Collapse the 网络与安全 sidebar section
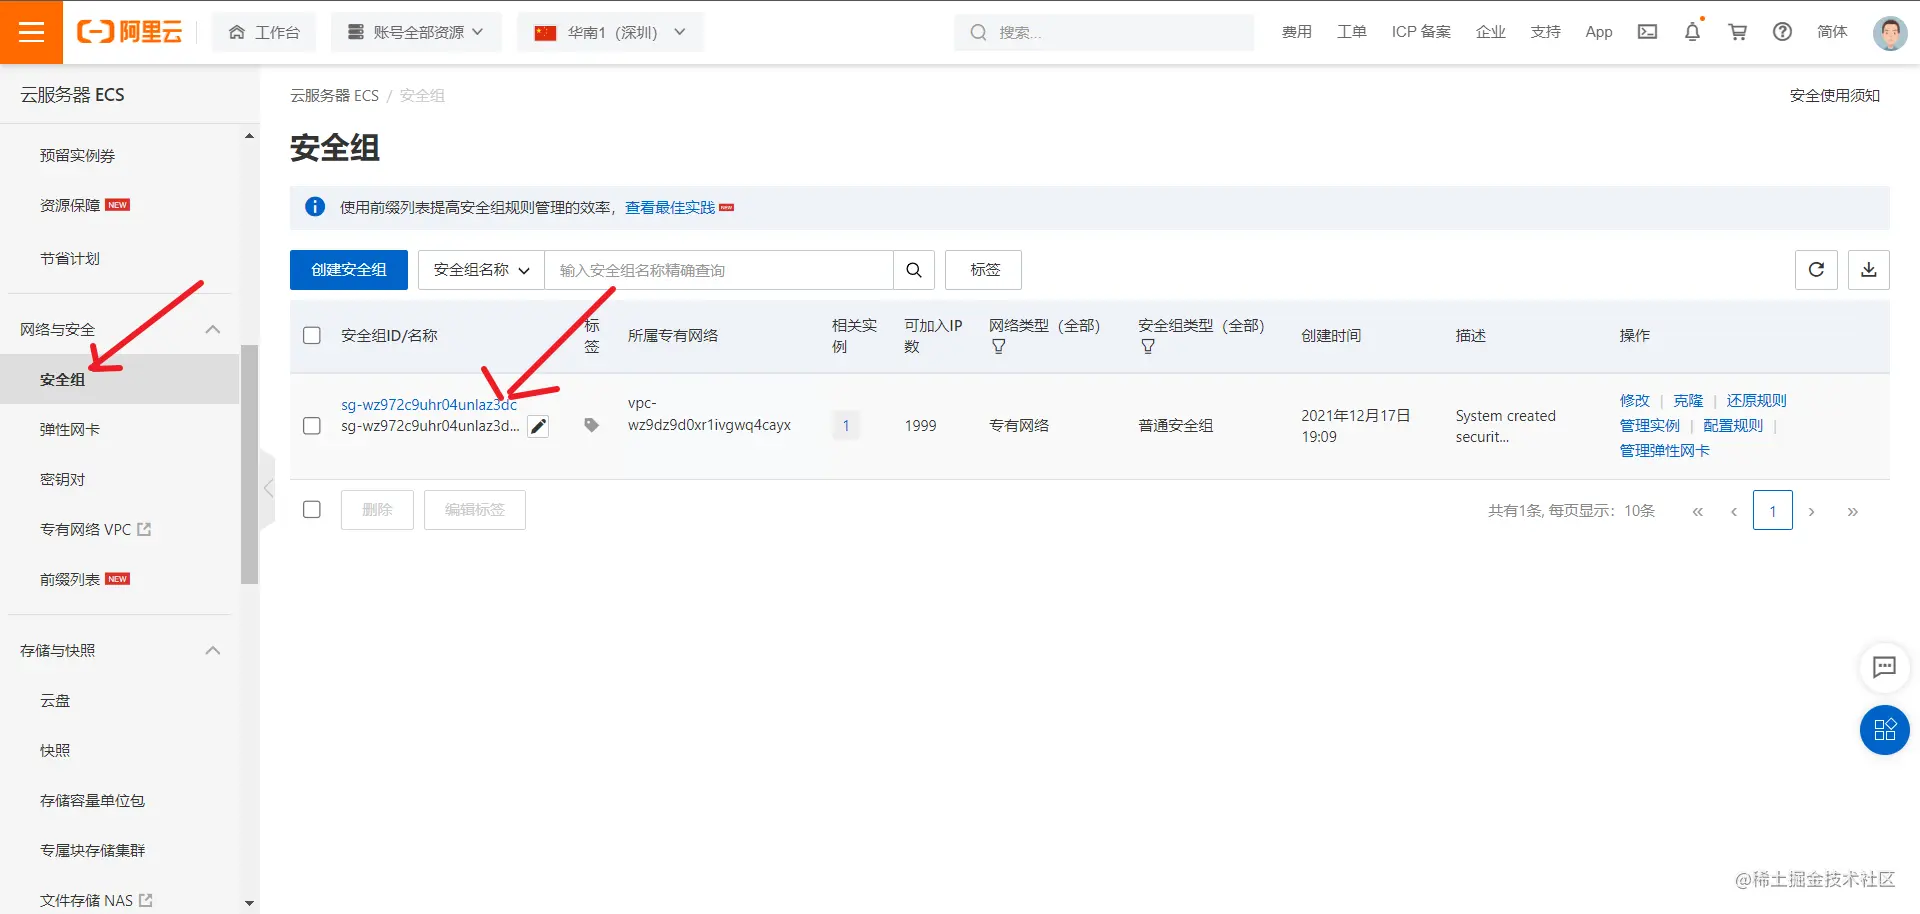 (212, 329)
